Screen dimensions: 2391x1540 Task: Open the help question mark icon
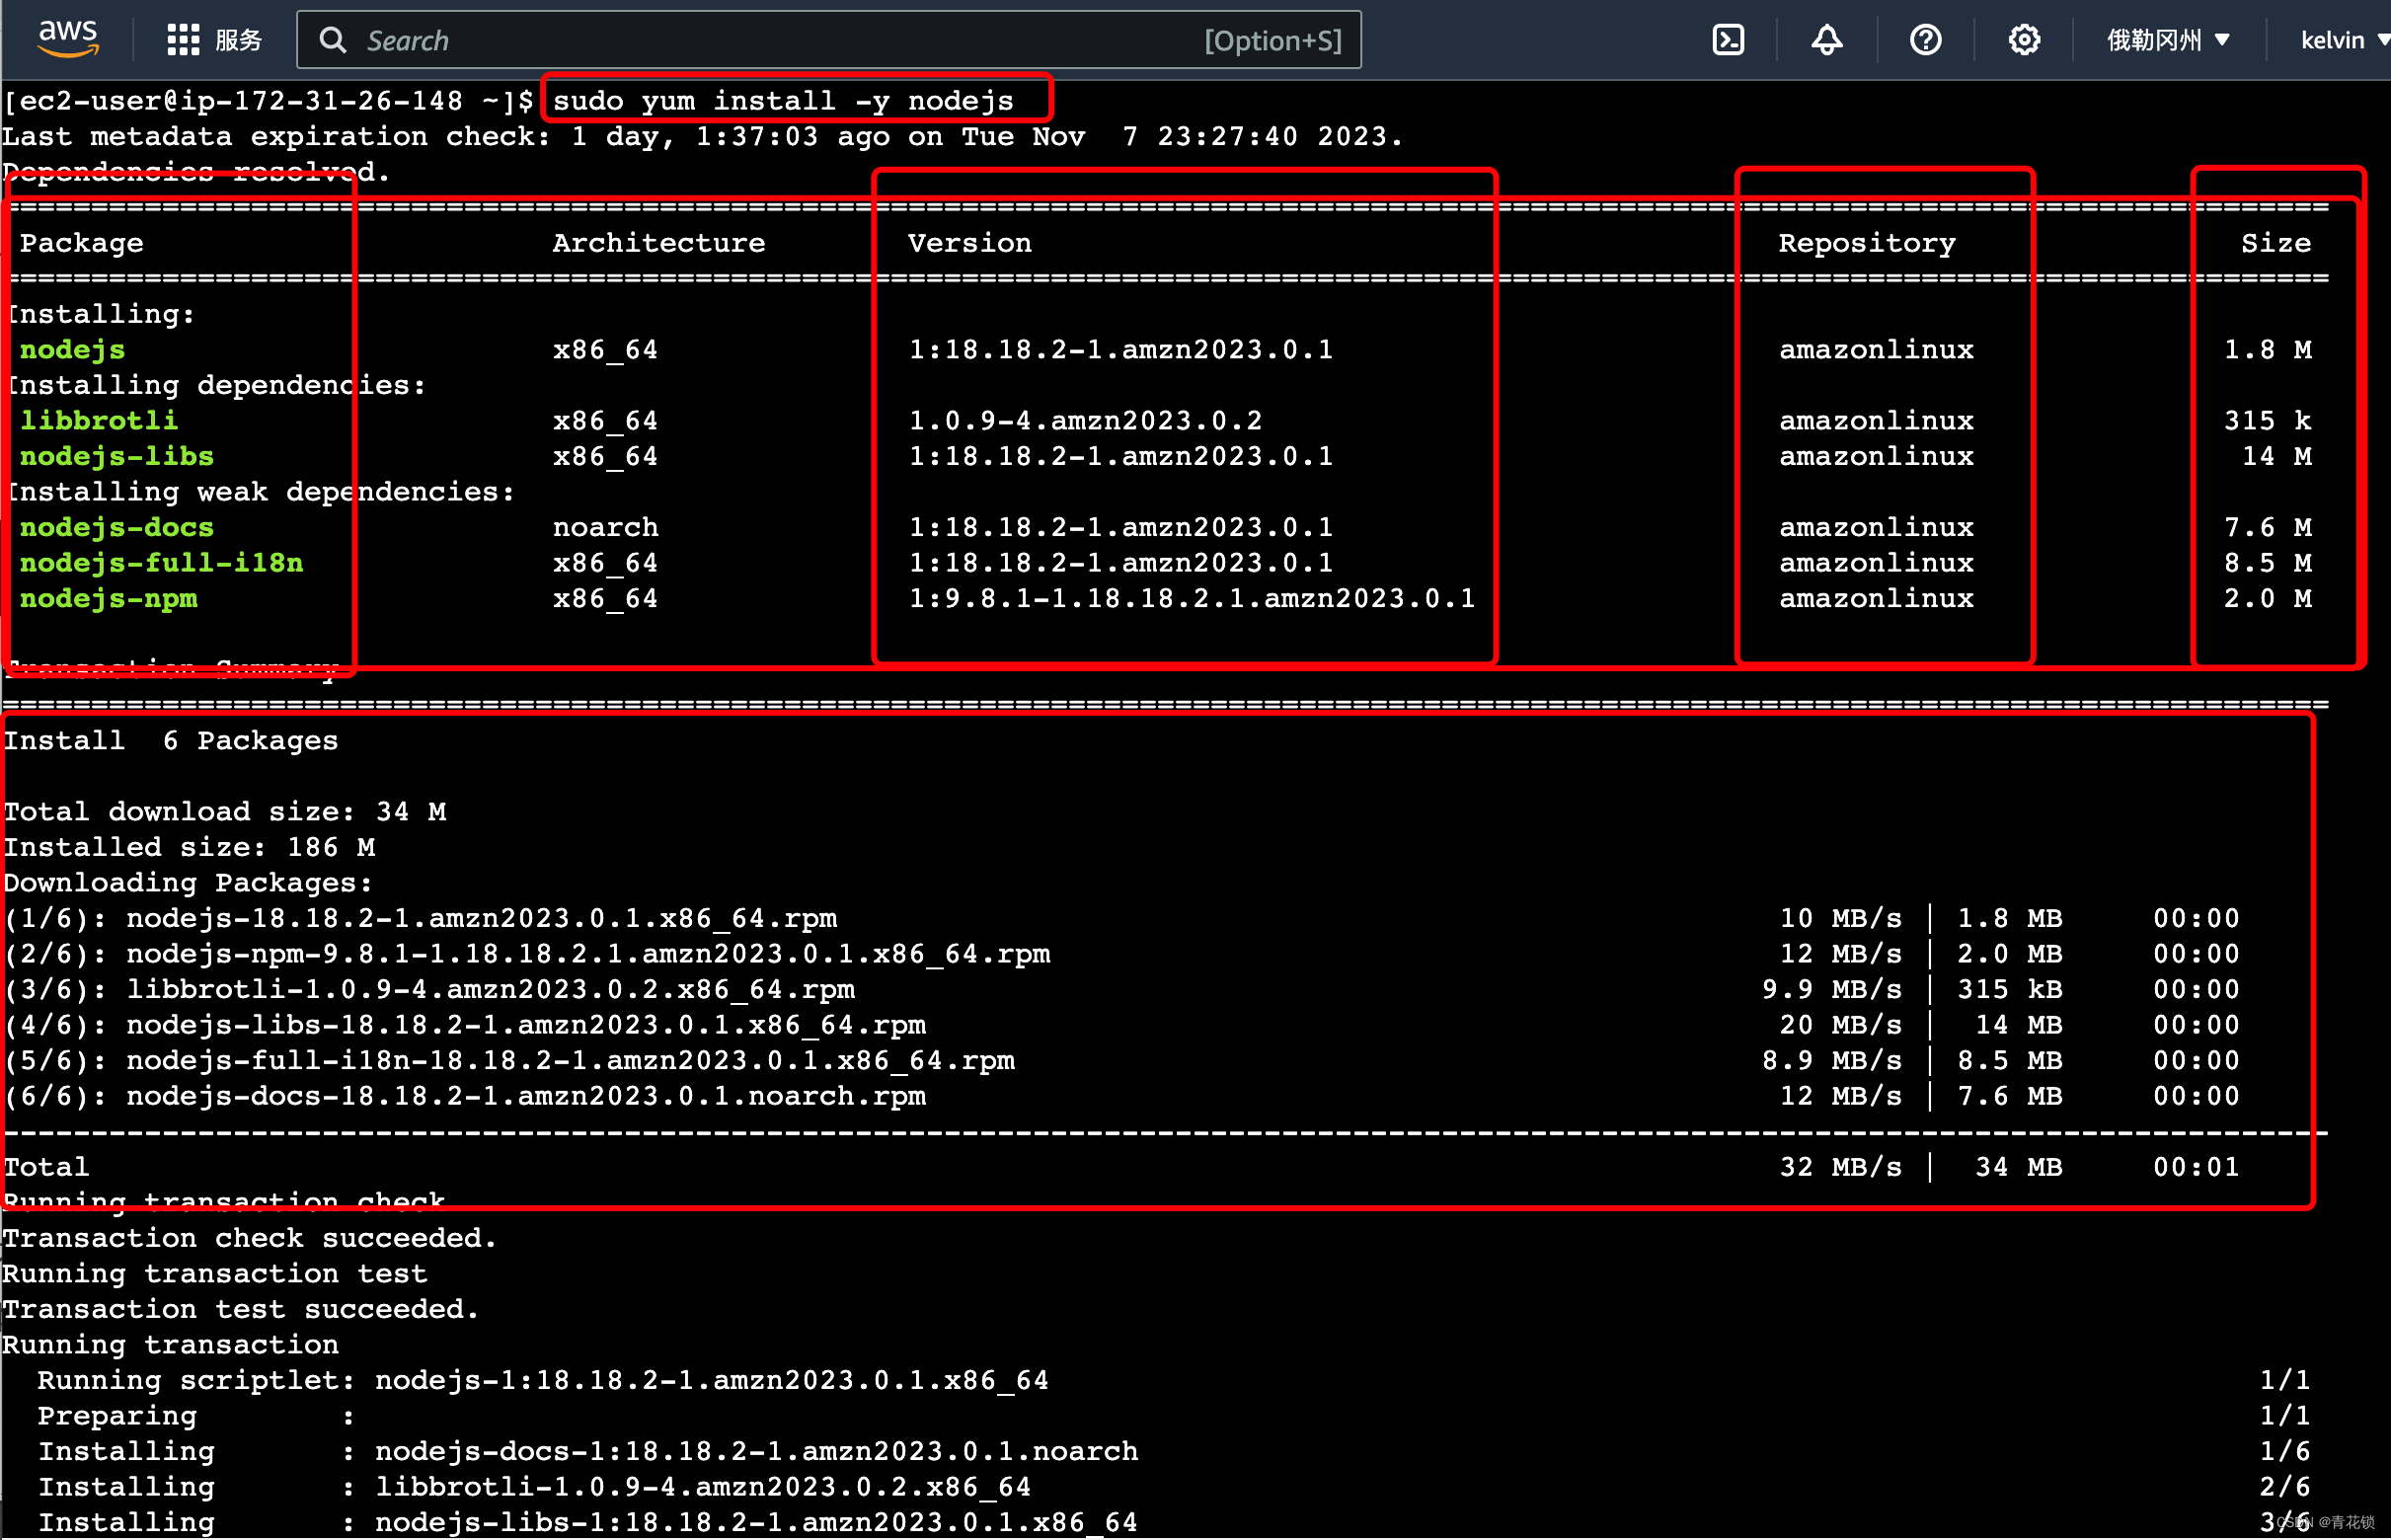click(x=1924, y=40)
